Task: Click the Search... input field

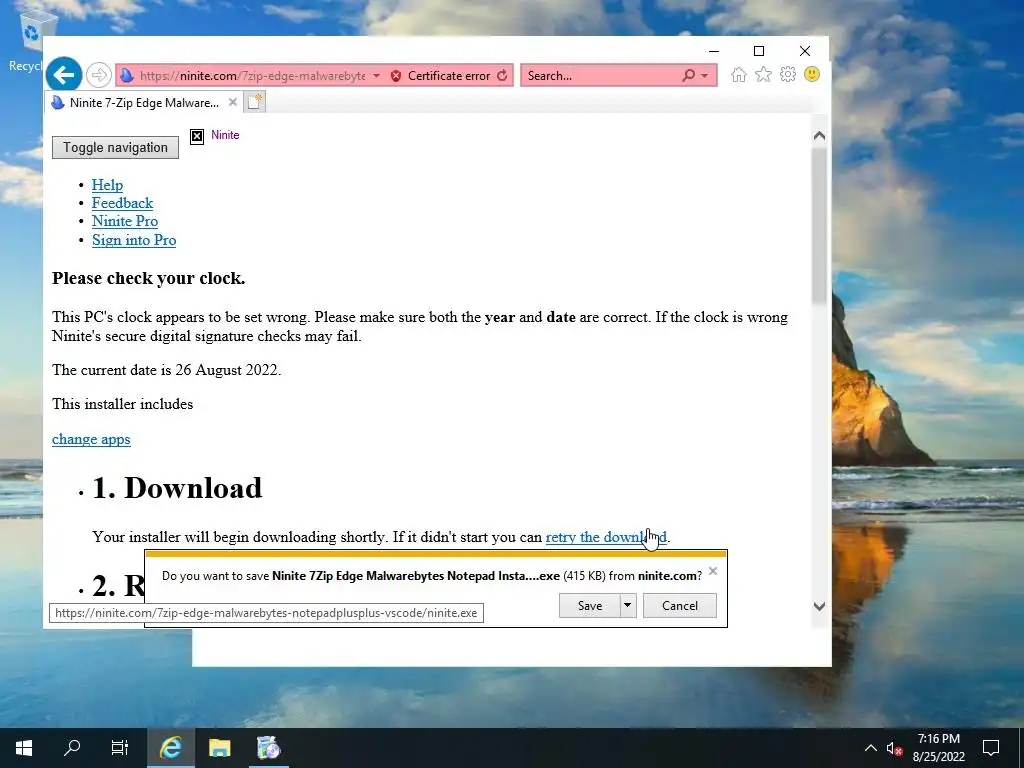Action: [x=601, y=76]
